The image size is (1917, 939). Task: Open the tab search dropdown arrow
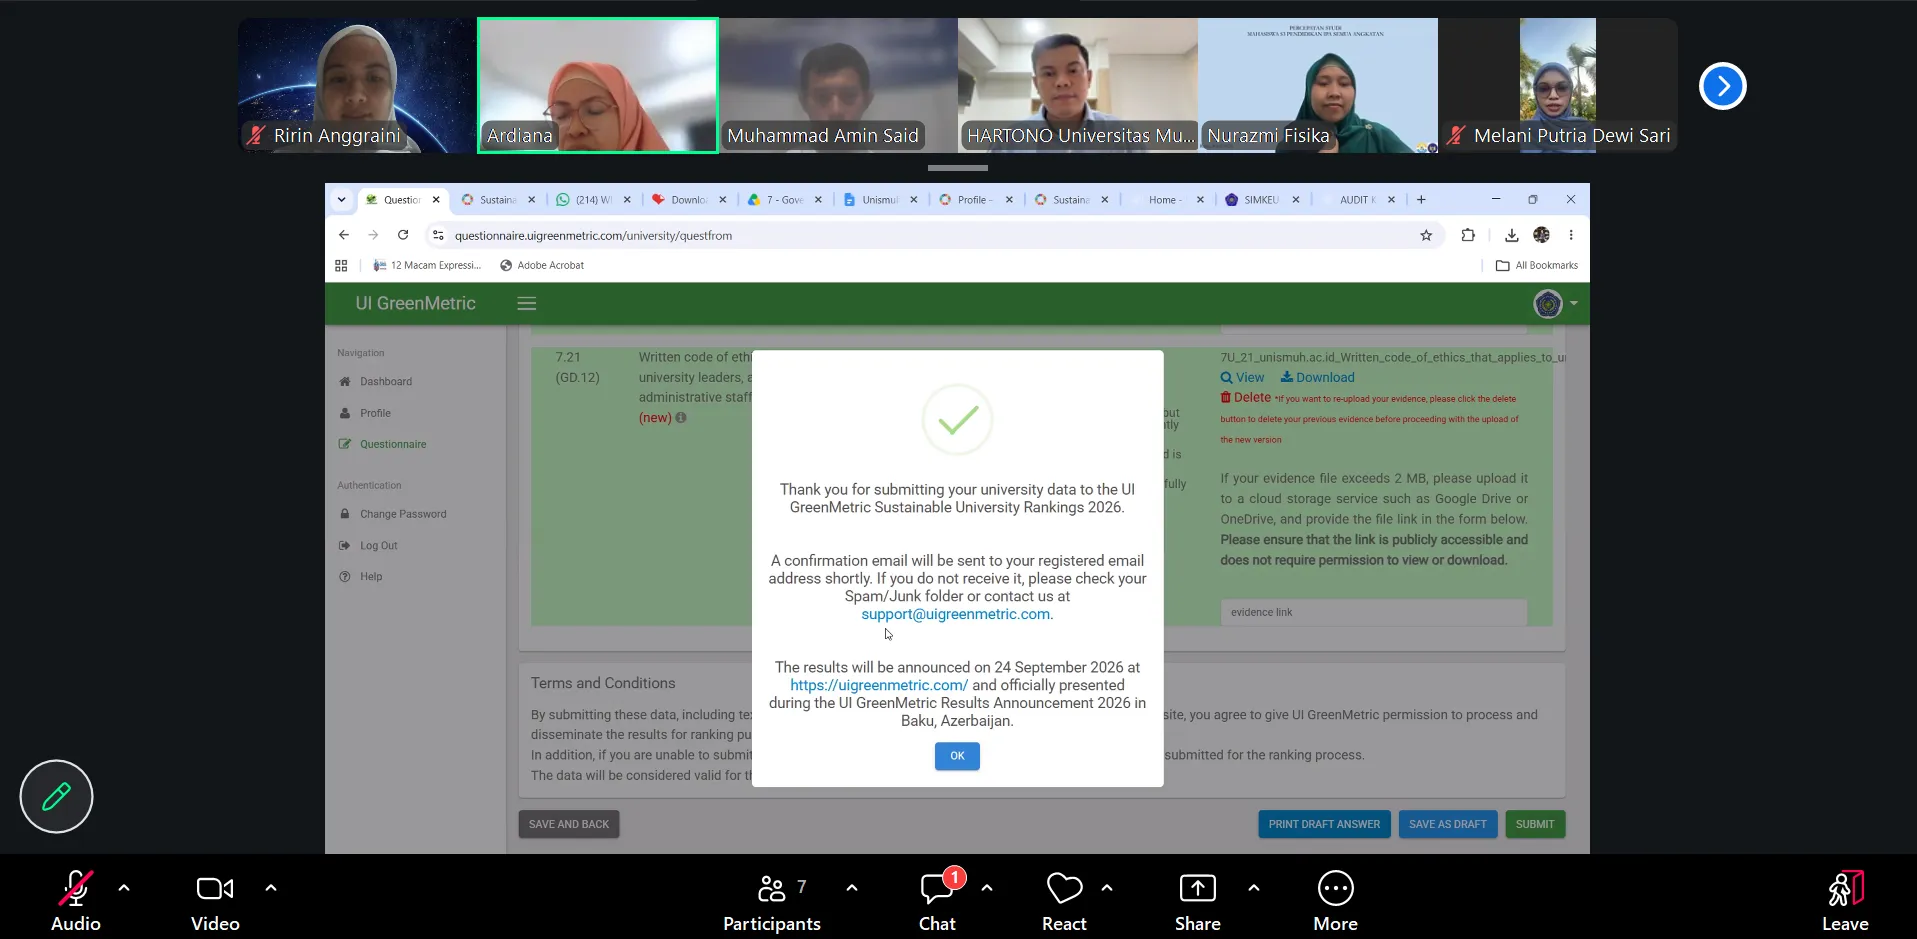point(341,200)
